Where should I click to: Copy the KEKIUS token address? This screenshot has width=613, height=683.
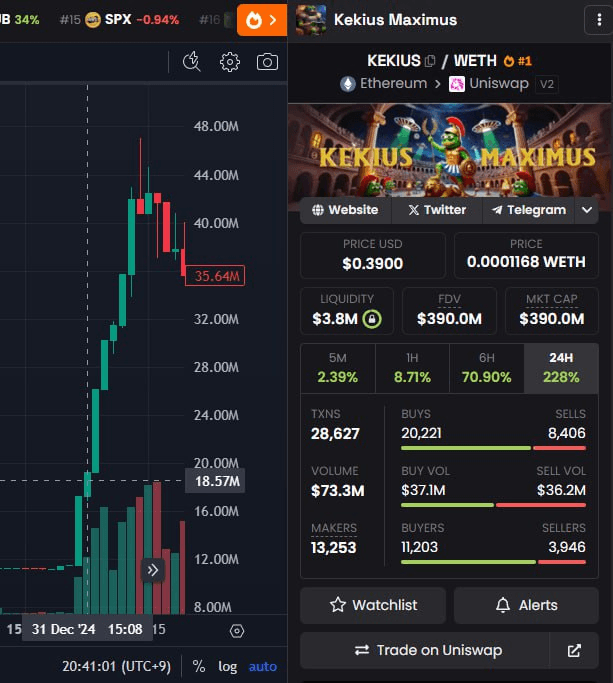pos(430,61)
